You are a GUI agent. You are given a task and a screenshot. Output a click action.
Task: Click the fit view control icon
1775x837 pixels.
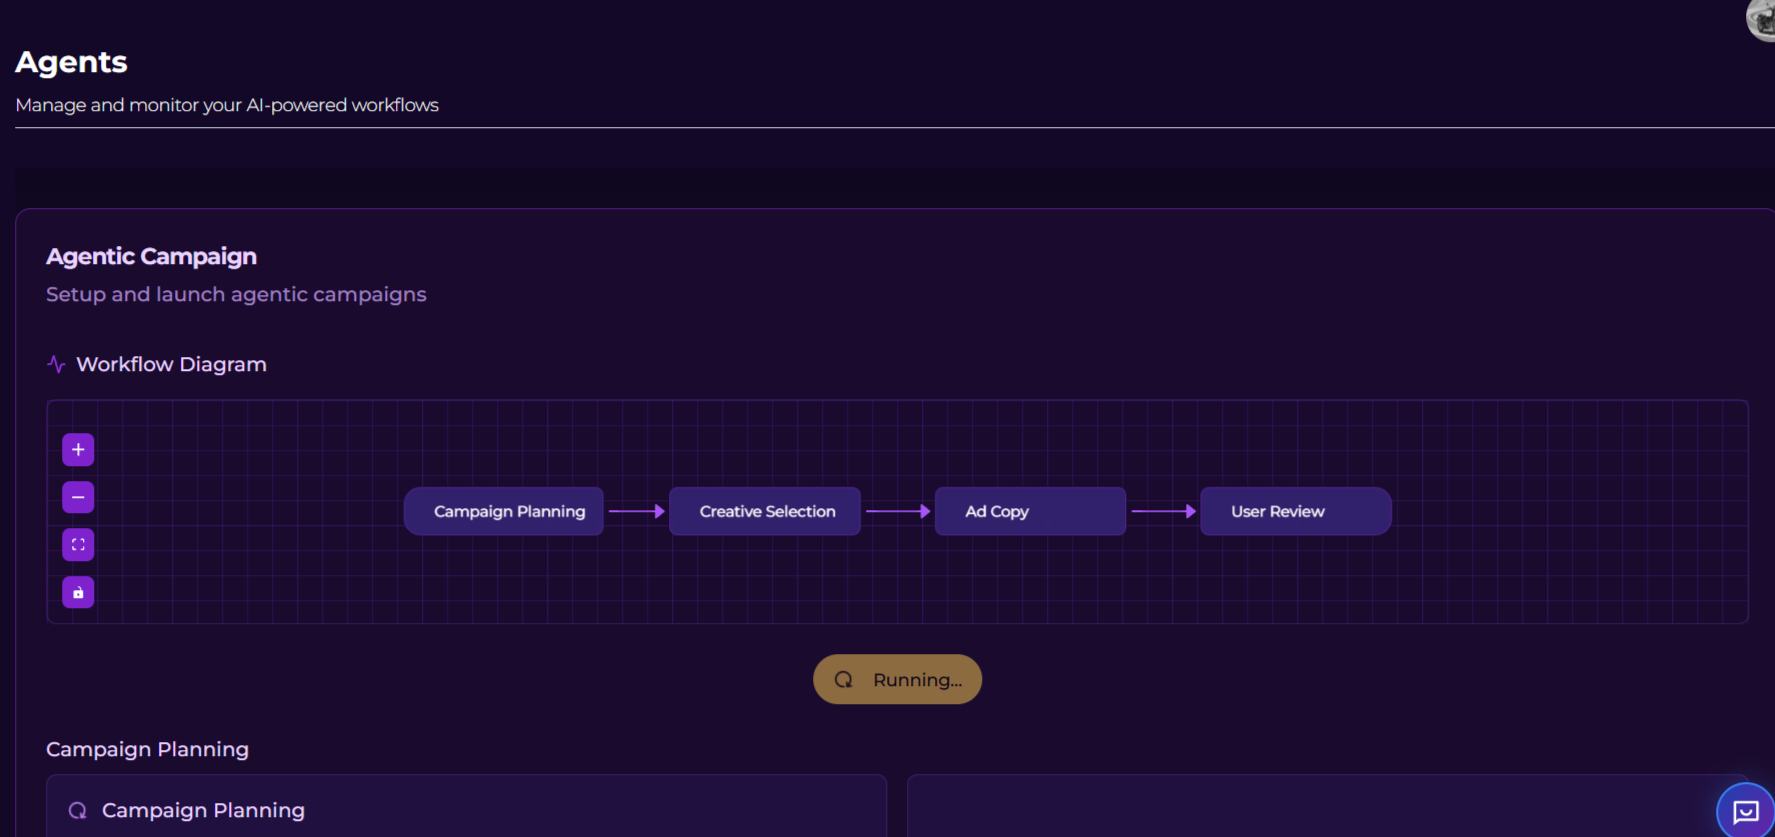coord(78,545)
